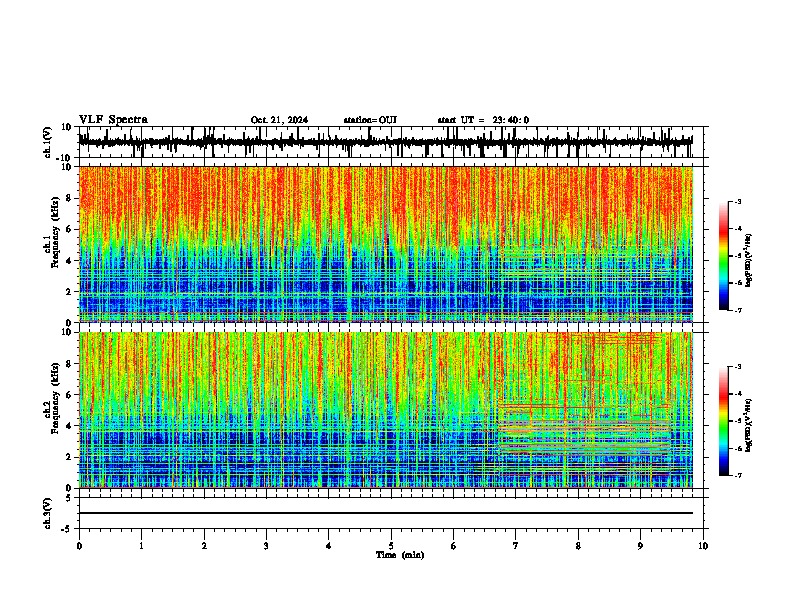The image size is (792, 612).
Task: Click the ch.2 "Frequency (kHz)" axis label
Action: tap(55, 398)
